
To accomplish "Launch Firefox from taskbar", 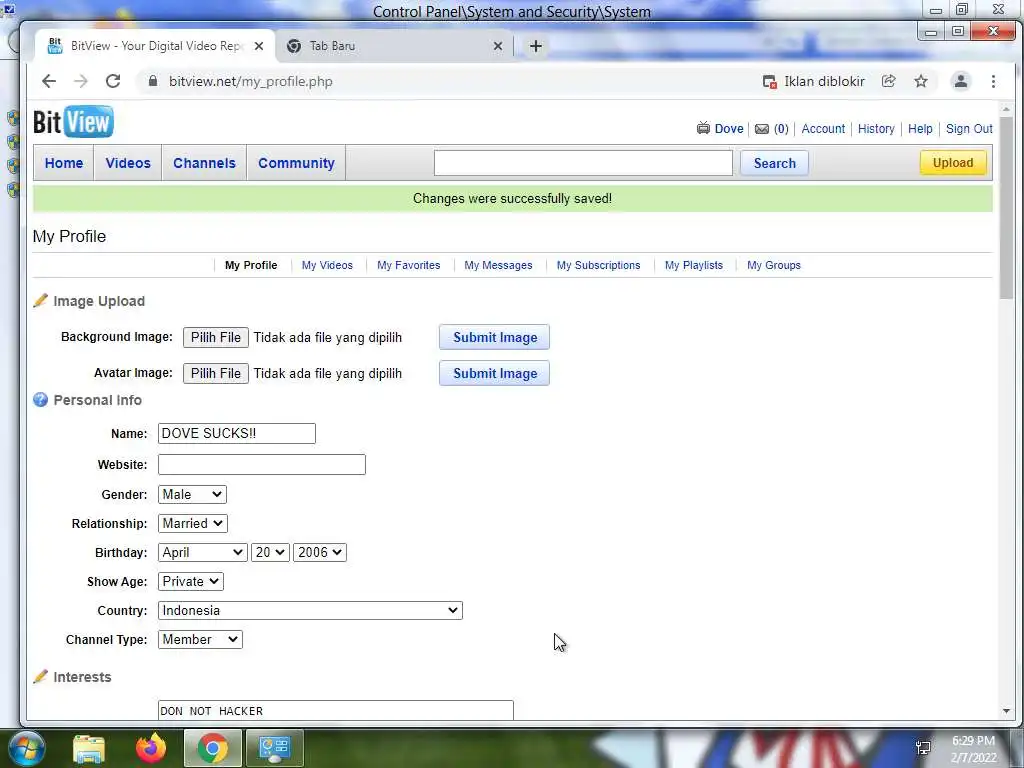I will (x=151, y=748).
